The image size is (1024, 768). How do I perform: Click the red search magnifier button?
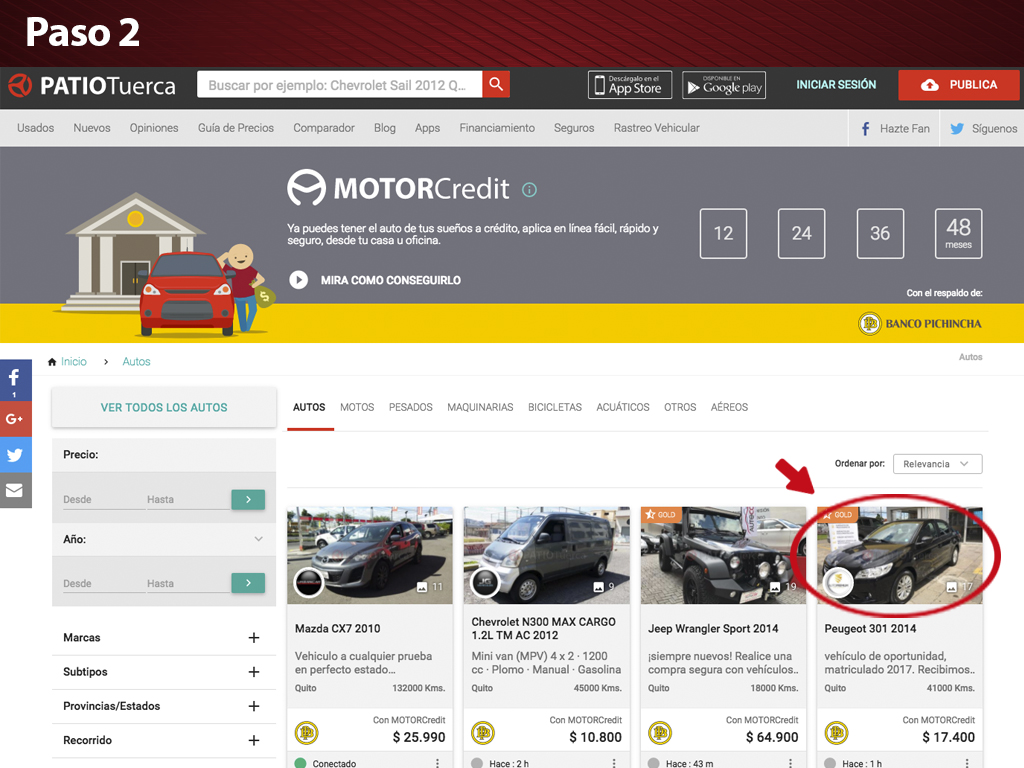pos(496,84)
